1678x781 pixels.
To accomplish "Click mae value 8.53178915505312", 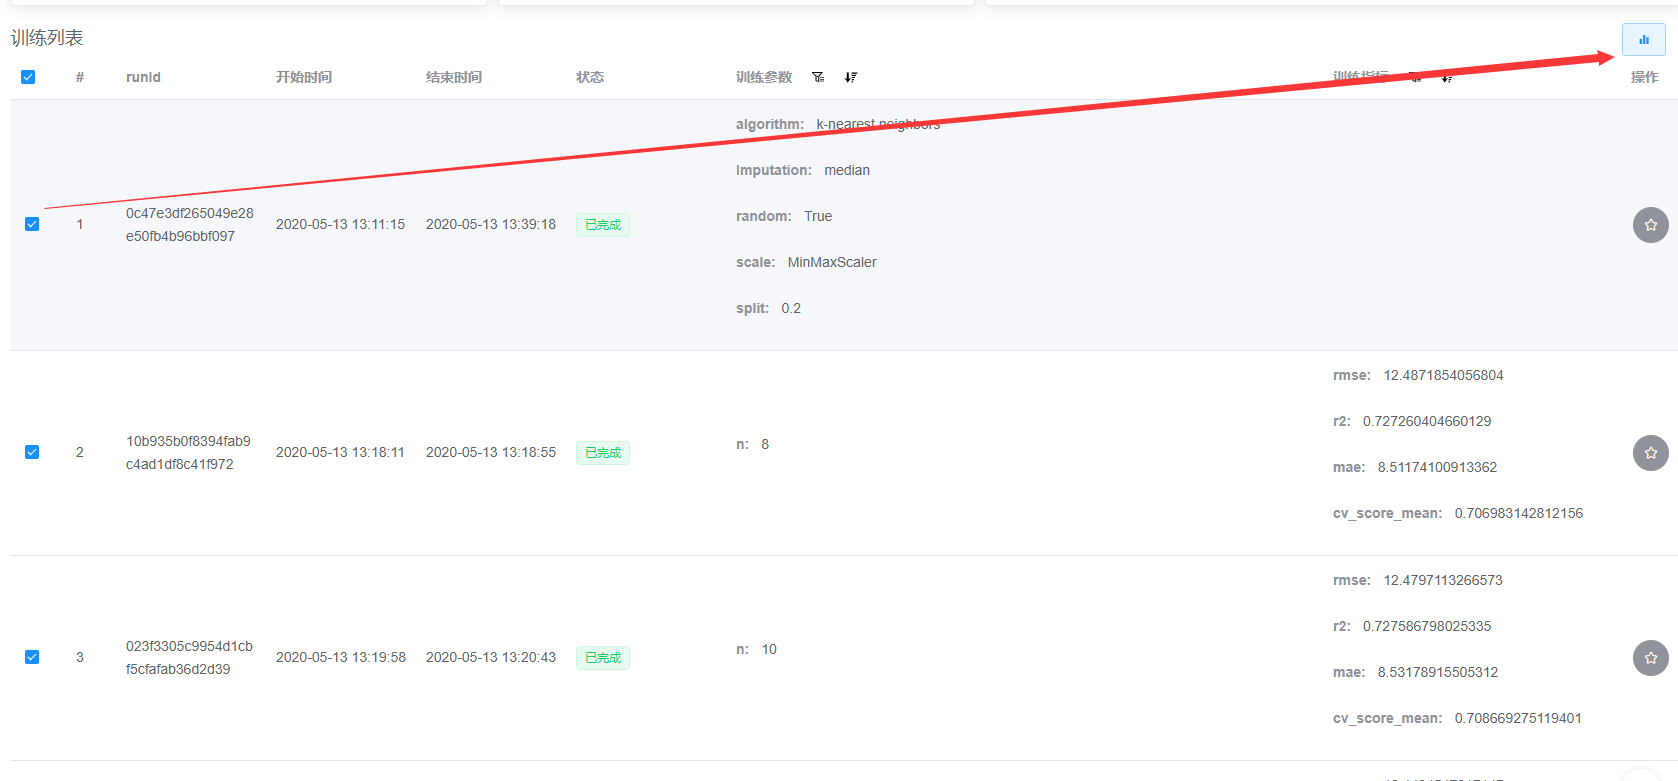I will tap(1438, 672).
